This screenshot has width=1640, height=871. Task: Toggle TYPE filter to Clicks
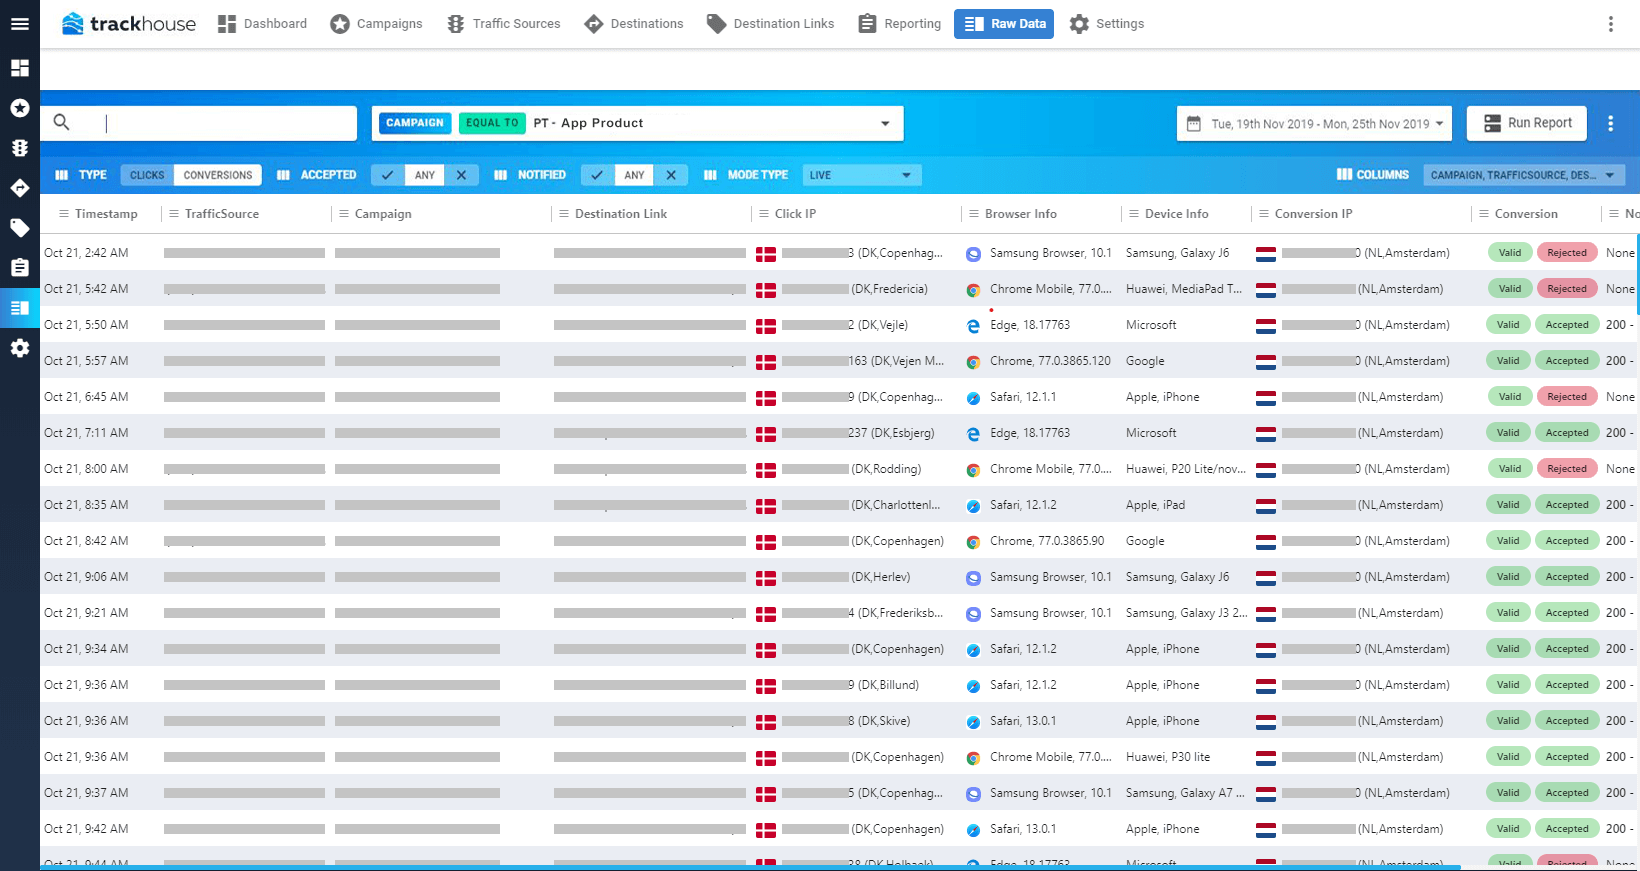tap(147, 175)
